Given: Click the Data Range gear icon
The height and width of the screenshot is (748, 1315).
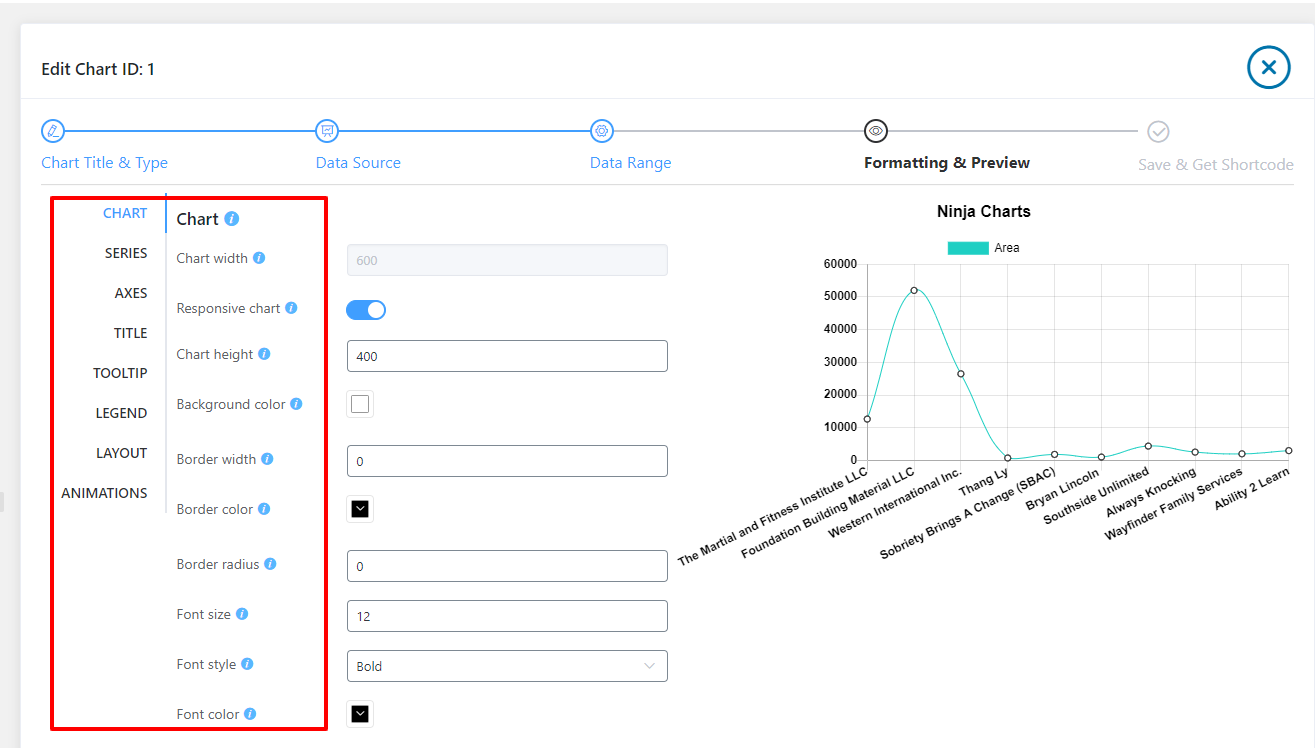Looking at the screenshot, I should [602, 131].
